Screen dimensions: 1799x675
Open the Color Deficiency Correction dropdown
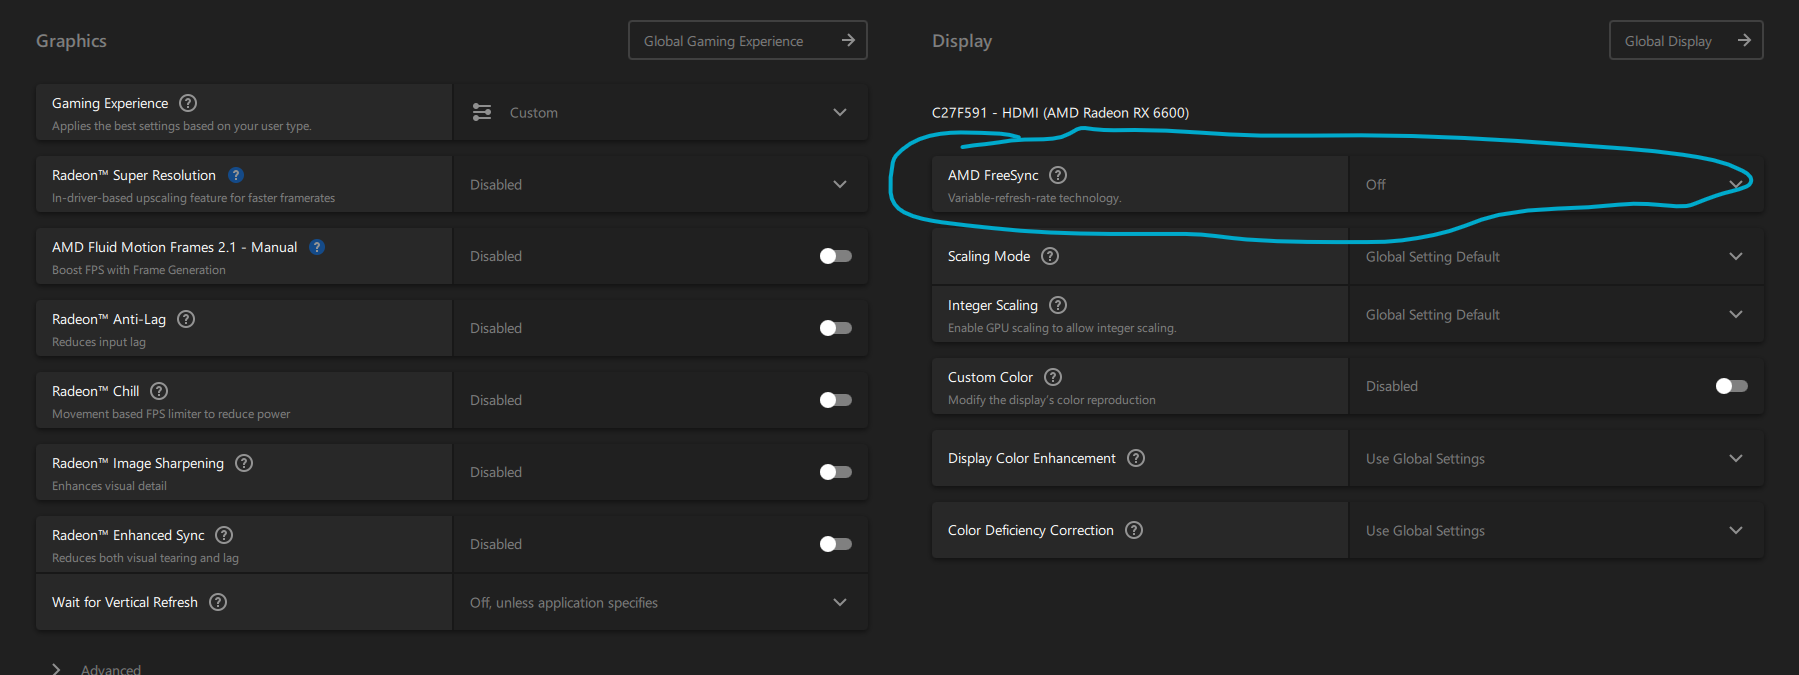[1556, 530]
